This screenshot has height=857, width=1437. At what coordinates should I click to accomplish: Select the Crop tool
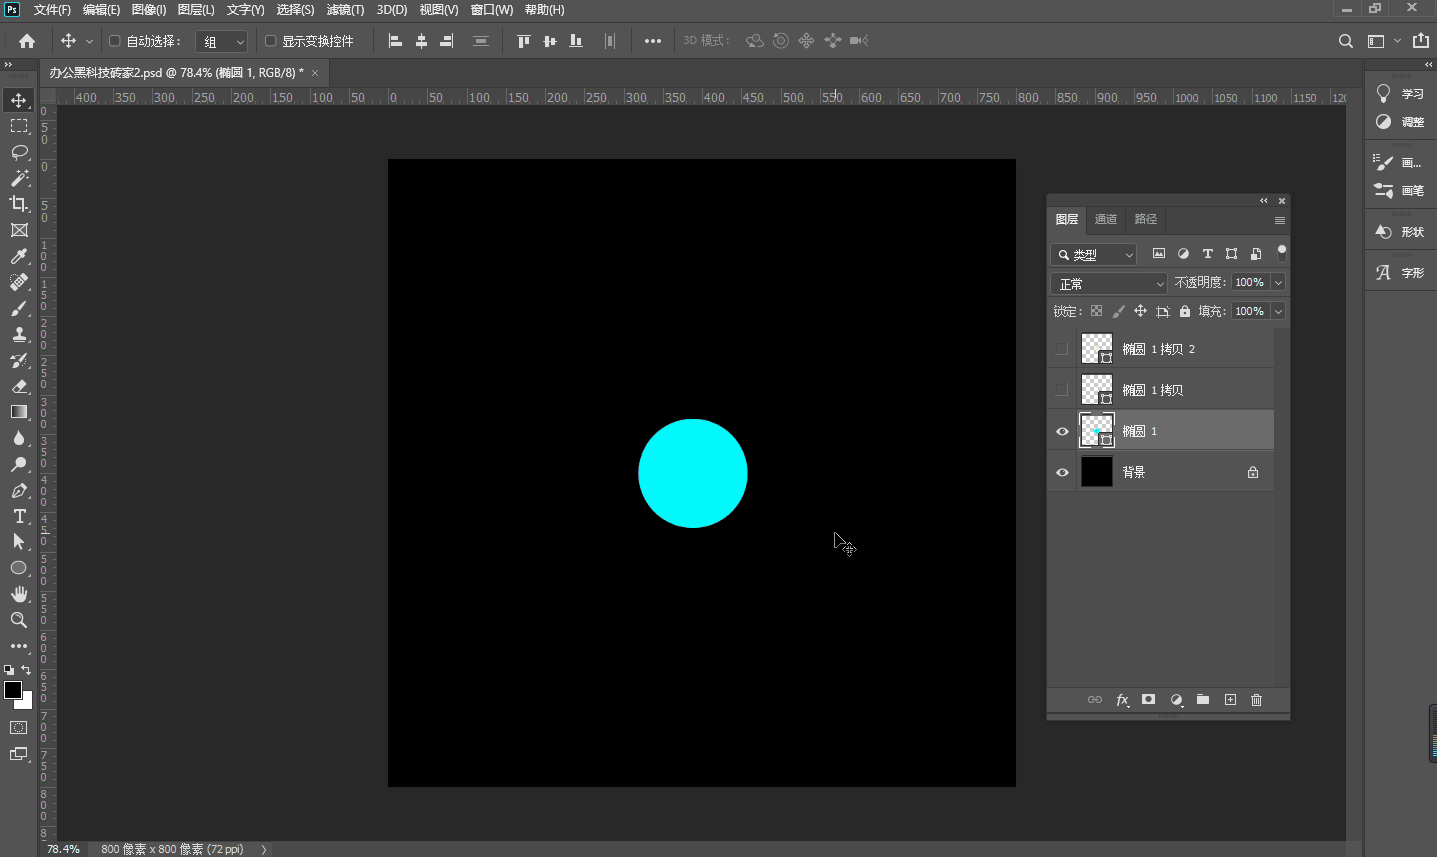click(18, 203)
